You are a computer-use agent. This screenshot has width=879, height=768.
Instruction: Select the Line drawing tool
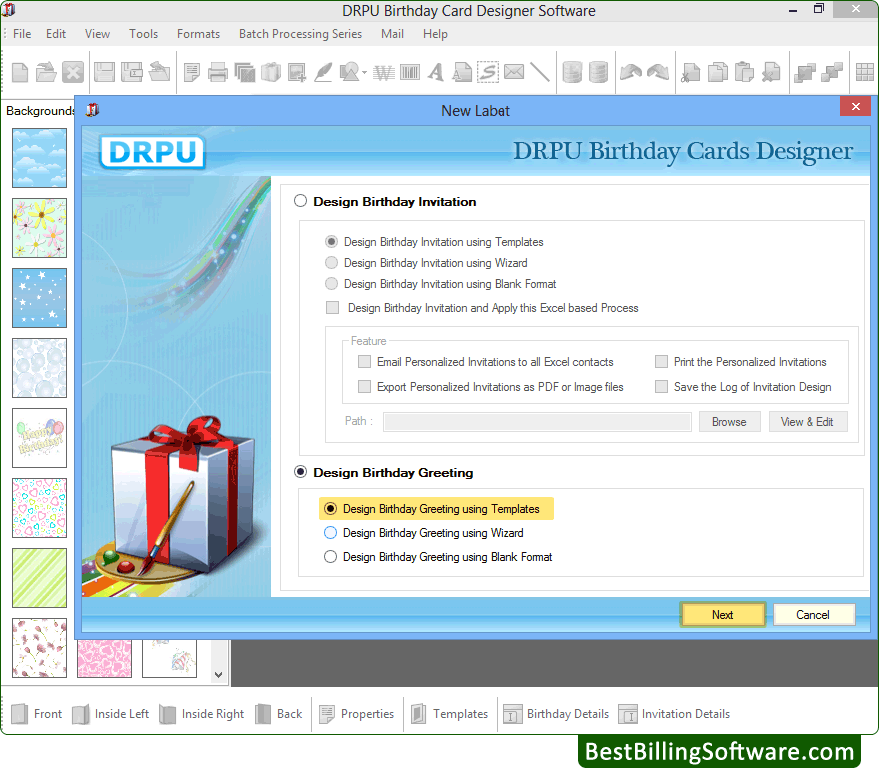pyautogui.click(x=539, y=72)
